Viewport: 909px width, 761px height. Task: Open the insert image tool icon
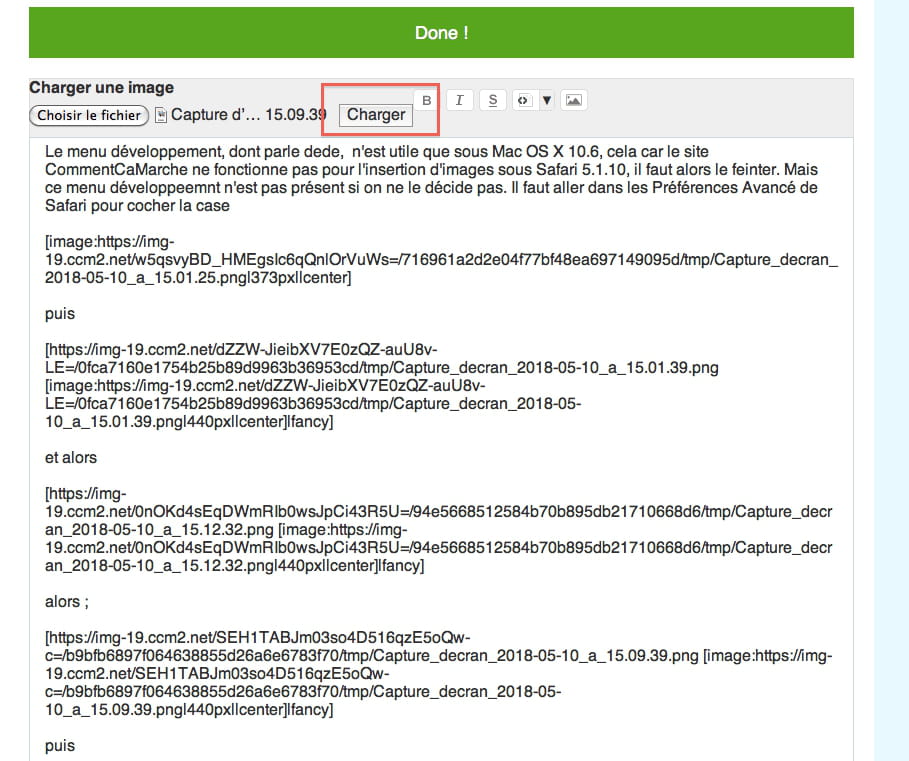coord(573,100)
